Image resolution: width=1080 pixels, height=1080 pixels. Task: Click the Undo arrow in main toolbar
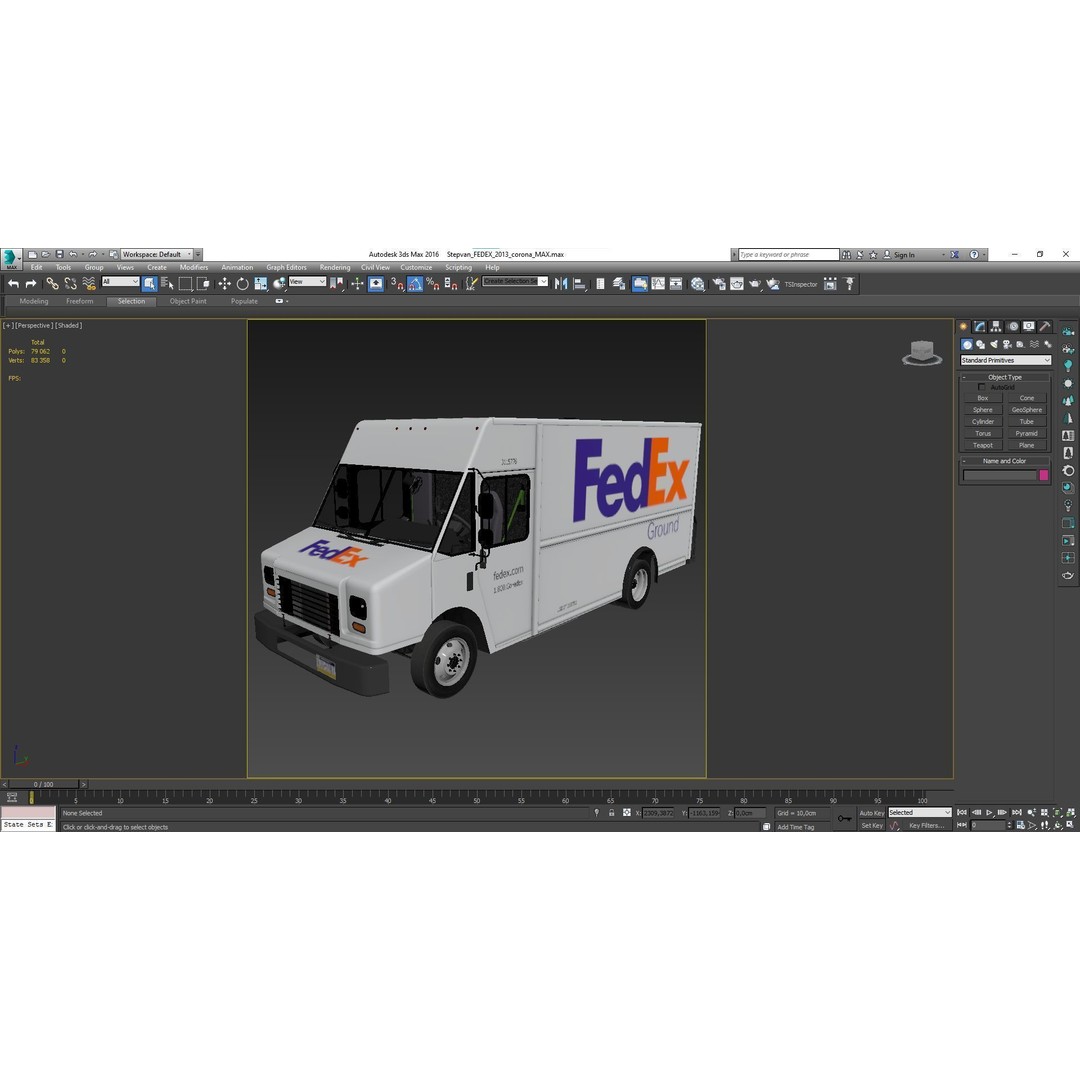point(13,284)
